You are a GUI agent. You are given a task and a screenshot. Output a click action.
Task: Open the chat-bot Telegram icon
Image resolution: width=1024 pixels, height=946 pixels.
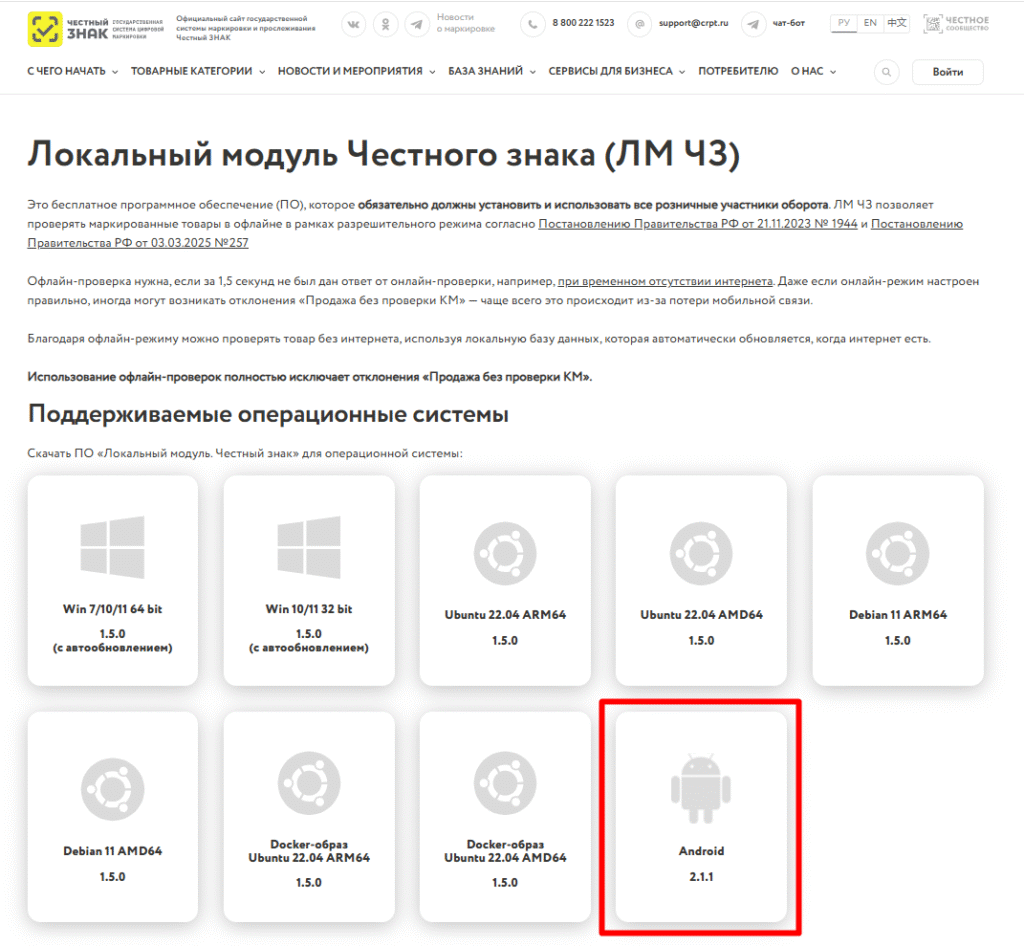click(753, 25)
